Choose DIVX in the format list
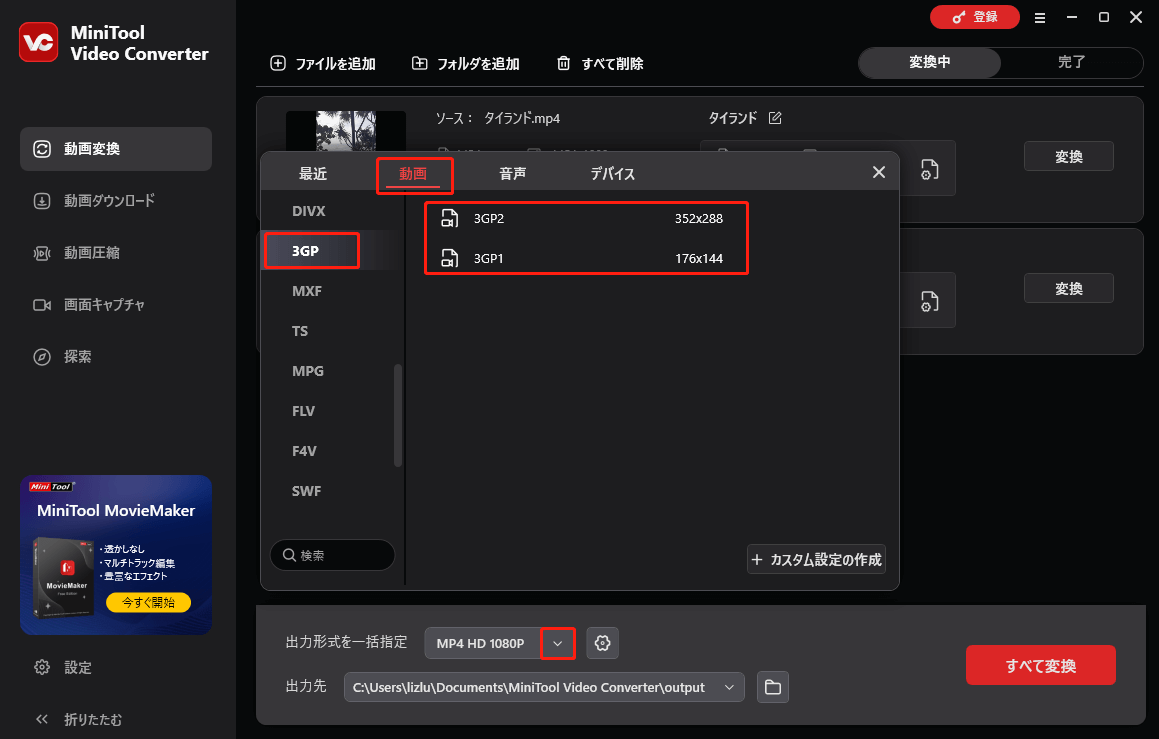Viewport: 1159px width, 739px height. 333,211
